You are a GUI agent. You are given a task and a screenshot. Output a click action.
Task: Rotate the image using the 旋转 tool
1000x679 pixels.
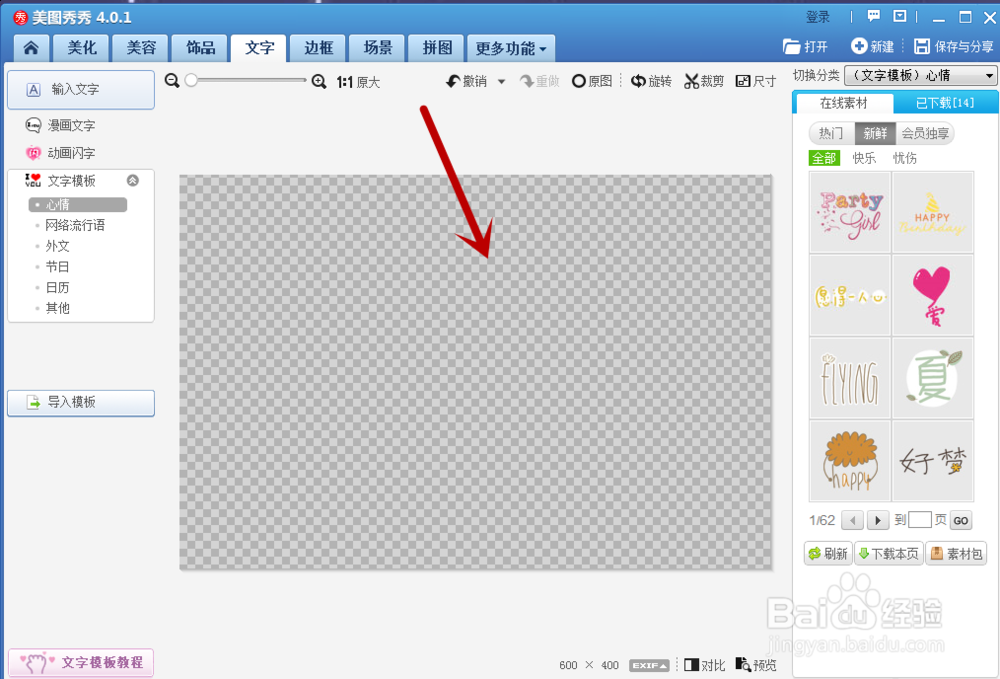[x=651, y=82]
